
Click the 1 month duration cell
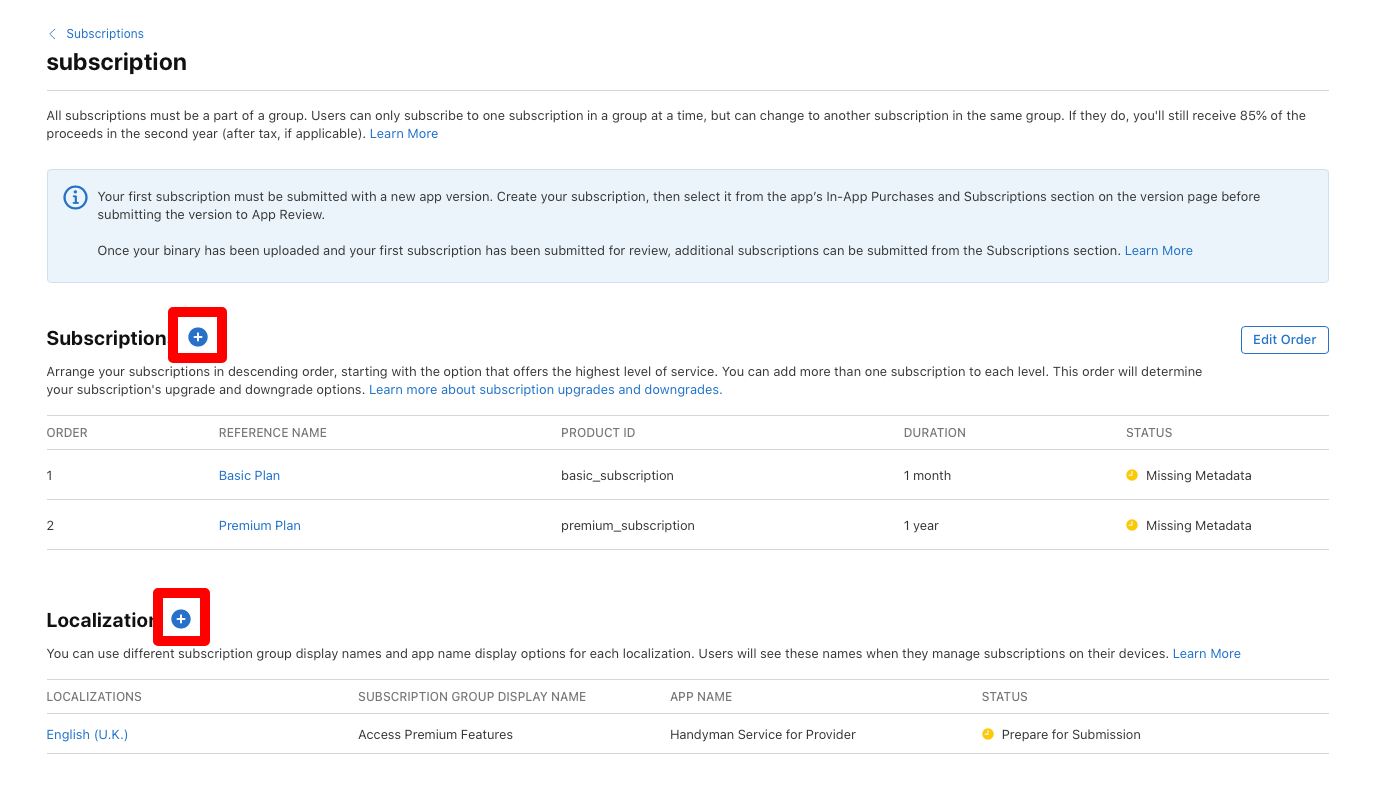tap(927, 475)
